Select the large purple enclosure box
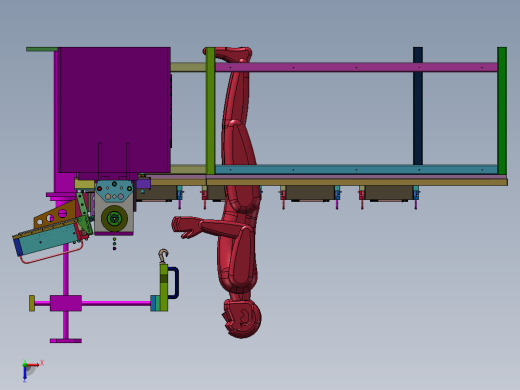The image size is (520, 390). pos(114,110)
